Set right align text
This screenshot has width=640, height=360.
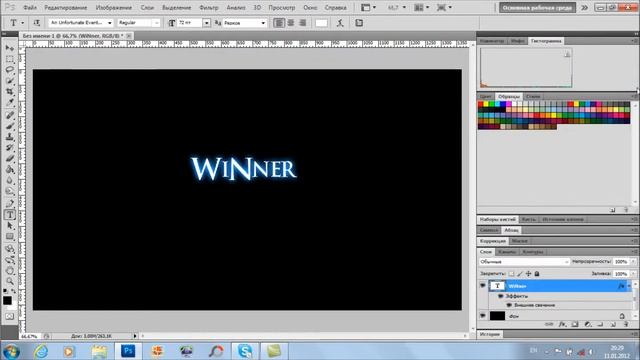302,23
